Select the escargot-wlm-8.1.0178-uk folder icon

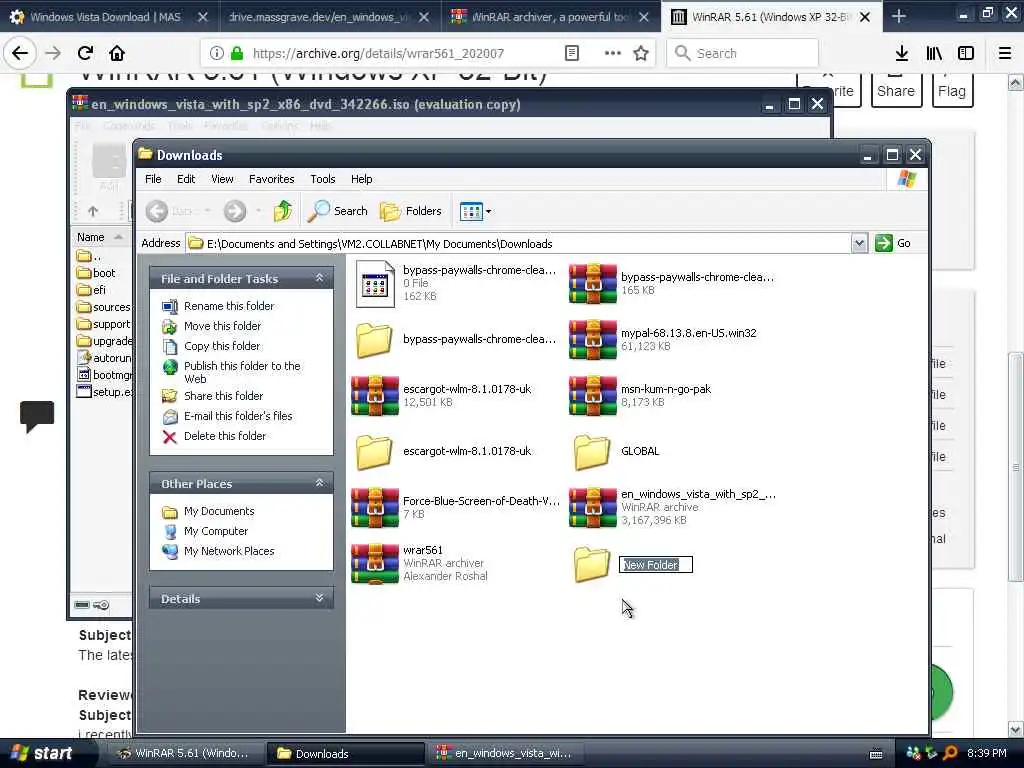[374, 452]
